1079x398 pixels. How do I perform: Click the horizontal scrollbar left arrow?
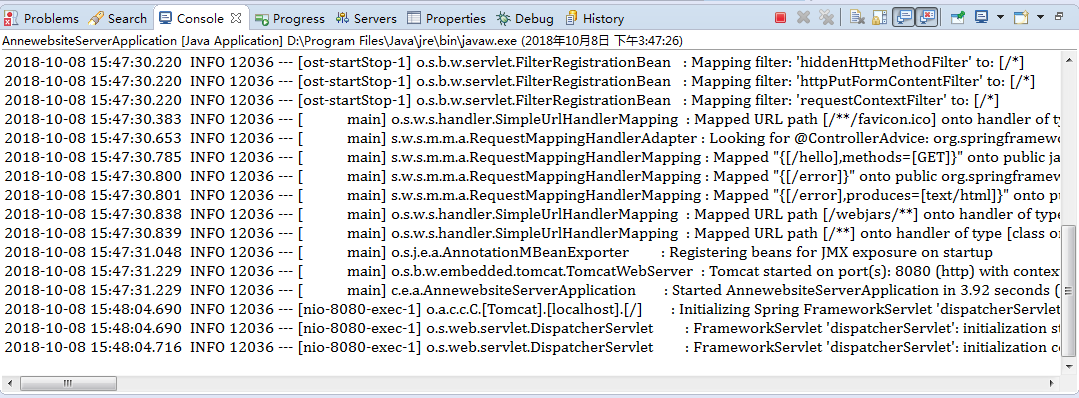click(x=10, y=383)
